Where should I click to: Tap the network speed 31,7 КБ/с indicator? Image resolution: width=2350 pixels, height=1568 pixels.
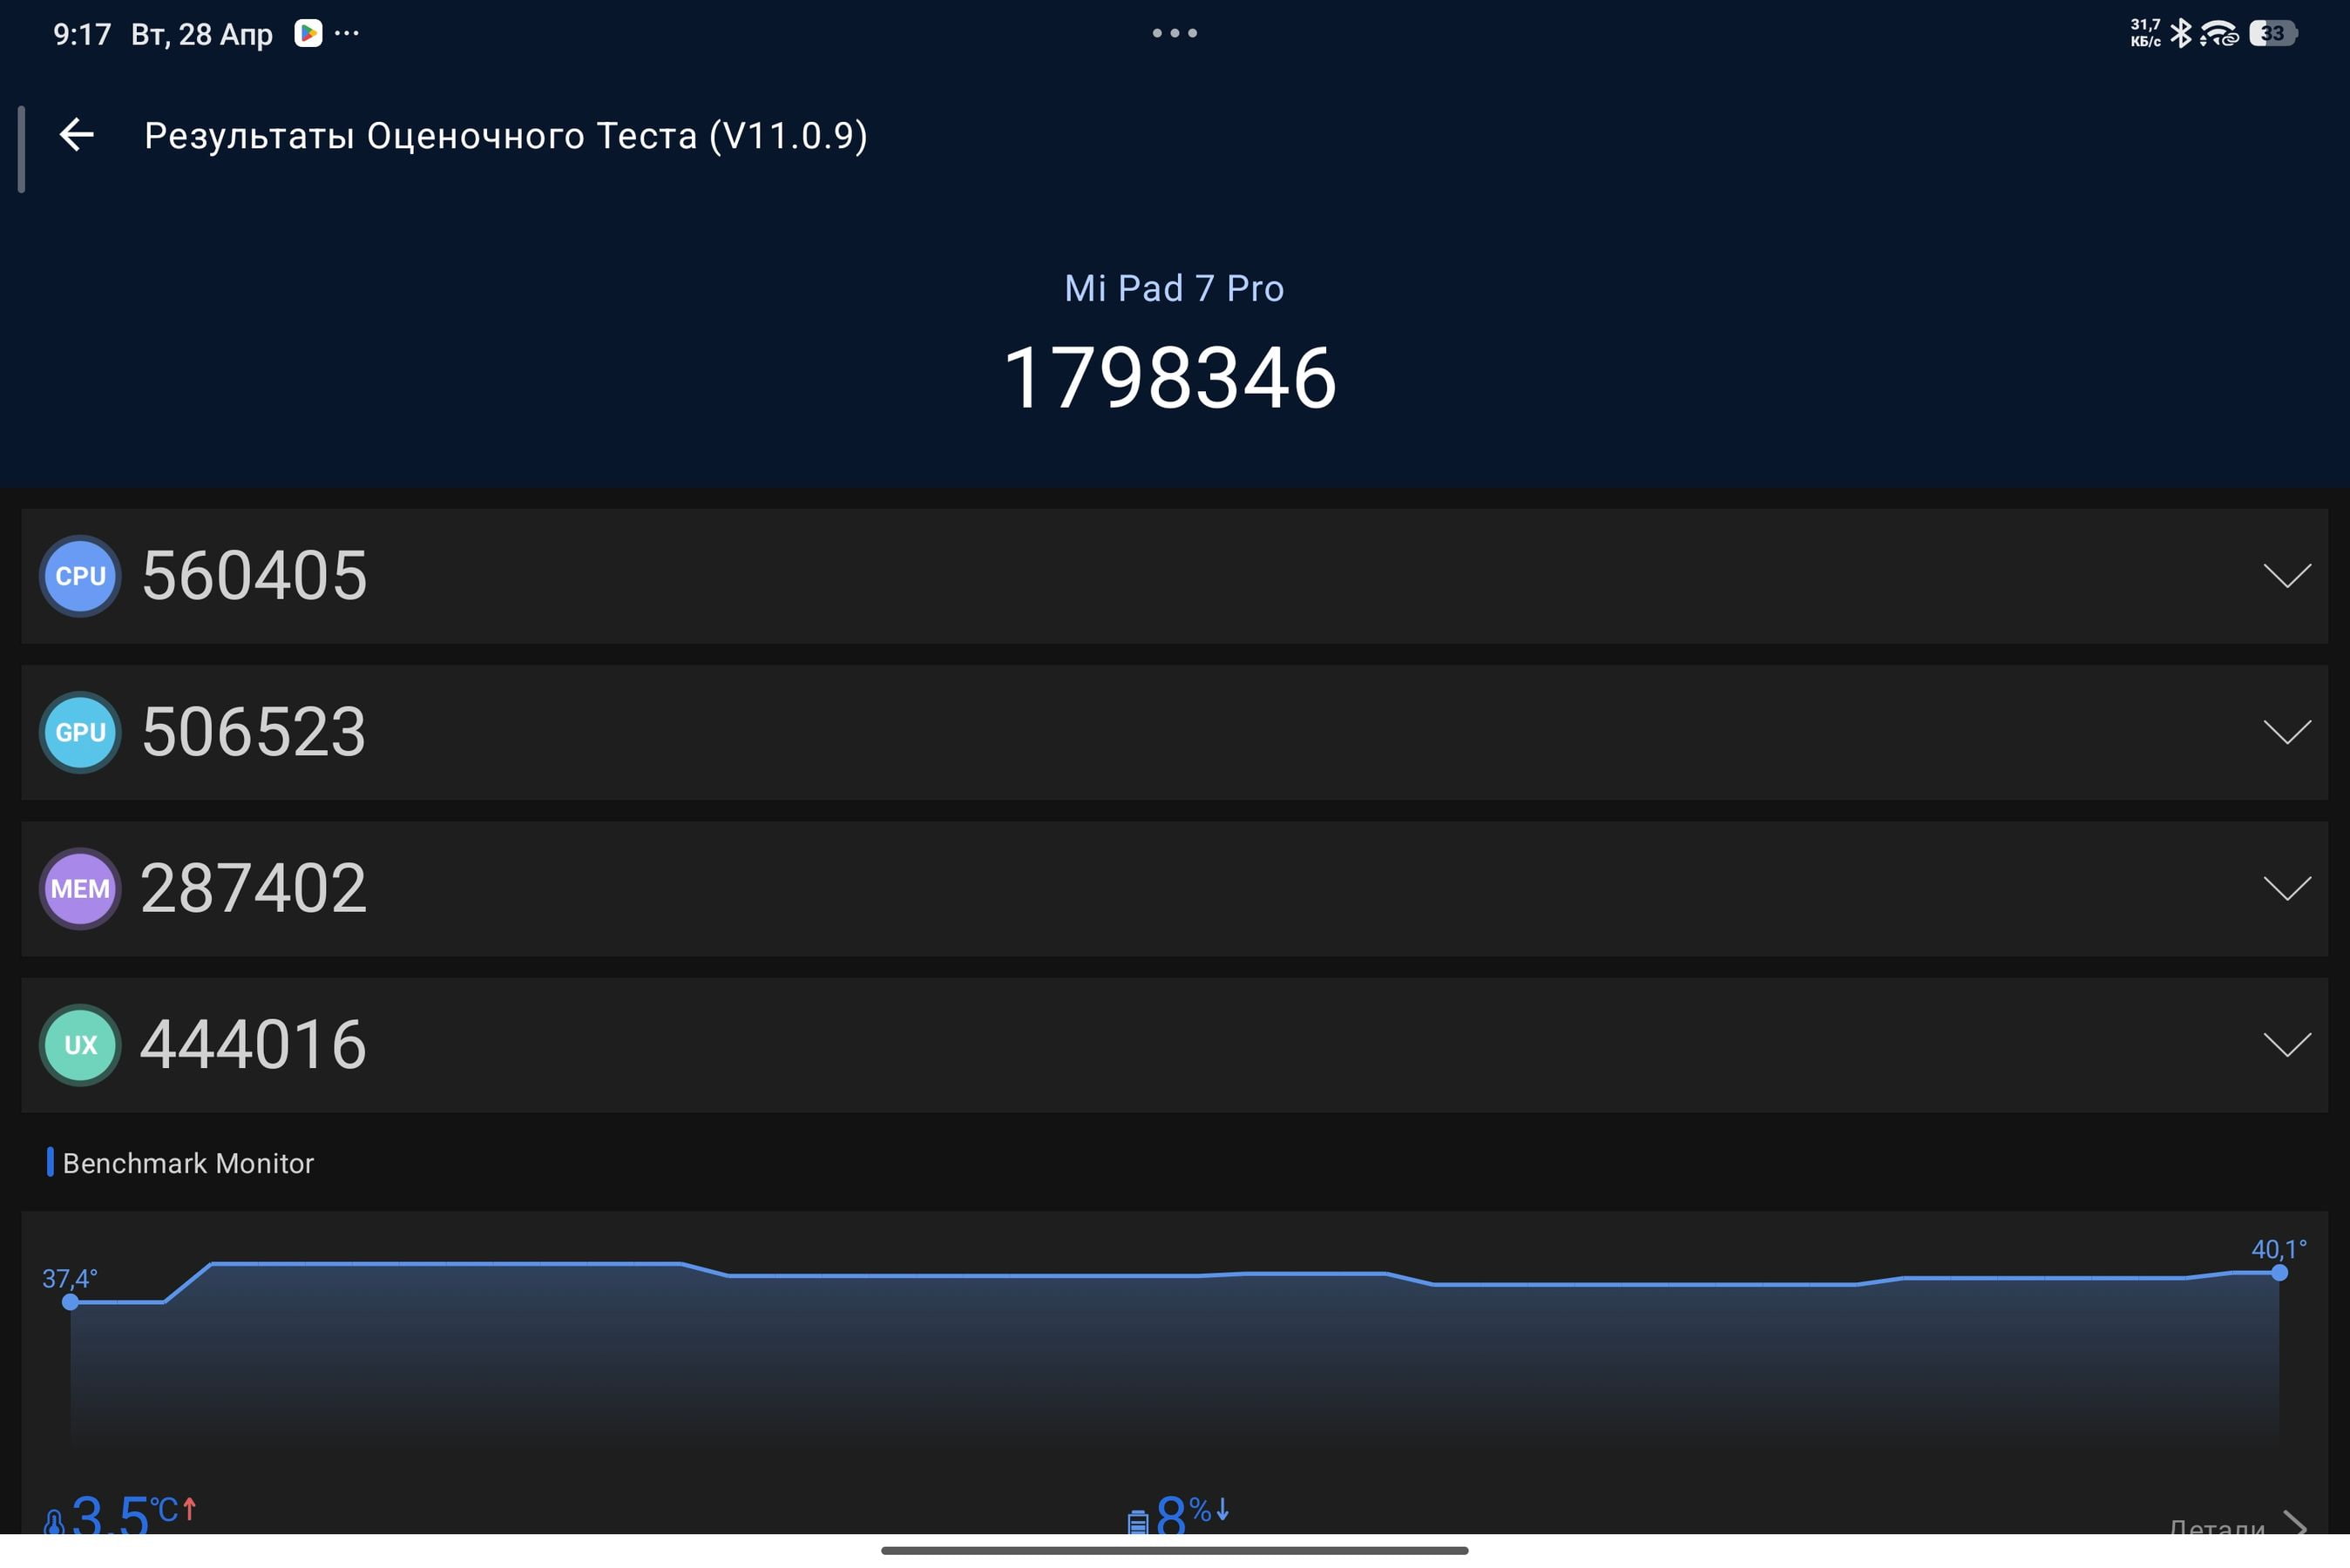2146,33
